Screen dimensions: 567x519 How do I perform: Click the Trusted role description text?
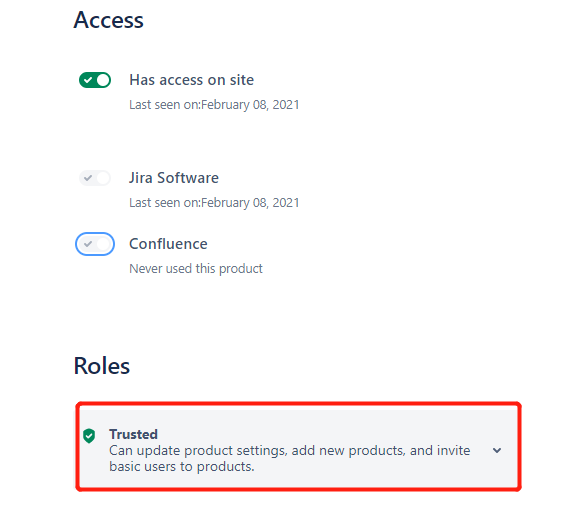click(290, 458)
